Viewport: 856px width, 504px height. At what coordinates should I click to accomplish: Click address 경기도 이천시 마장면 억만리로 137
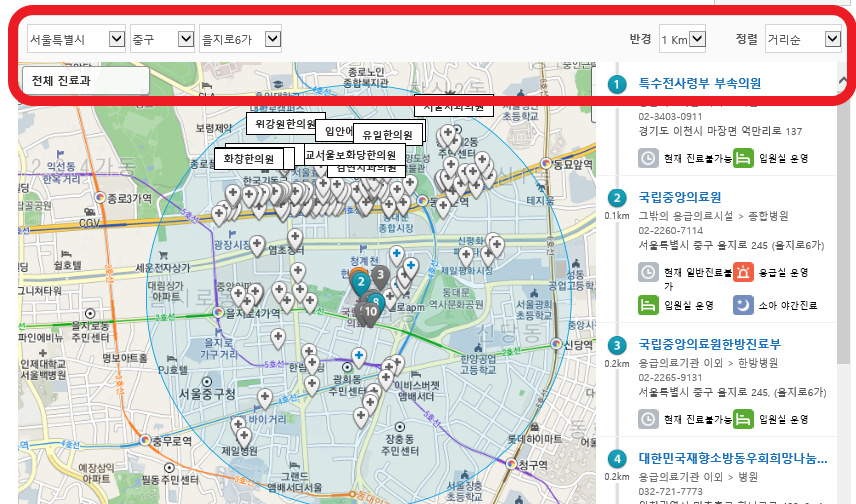pos(720,131)
